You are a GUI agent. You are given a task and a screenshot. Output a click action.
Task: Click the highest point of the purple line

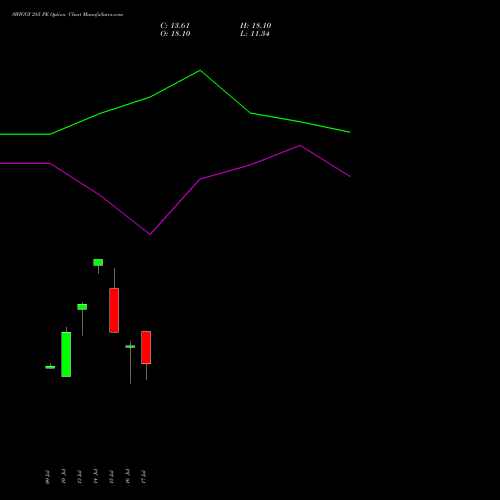point(300,145)
